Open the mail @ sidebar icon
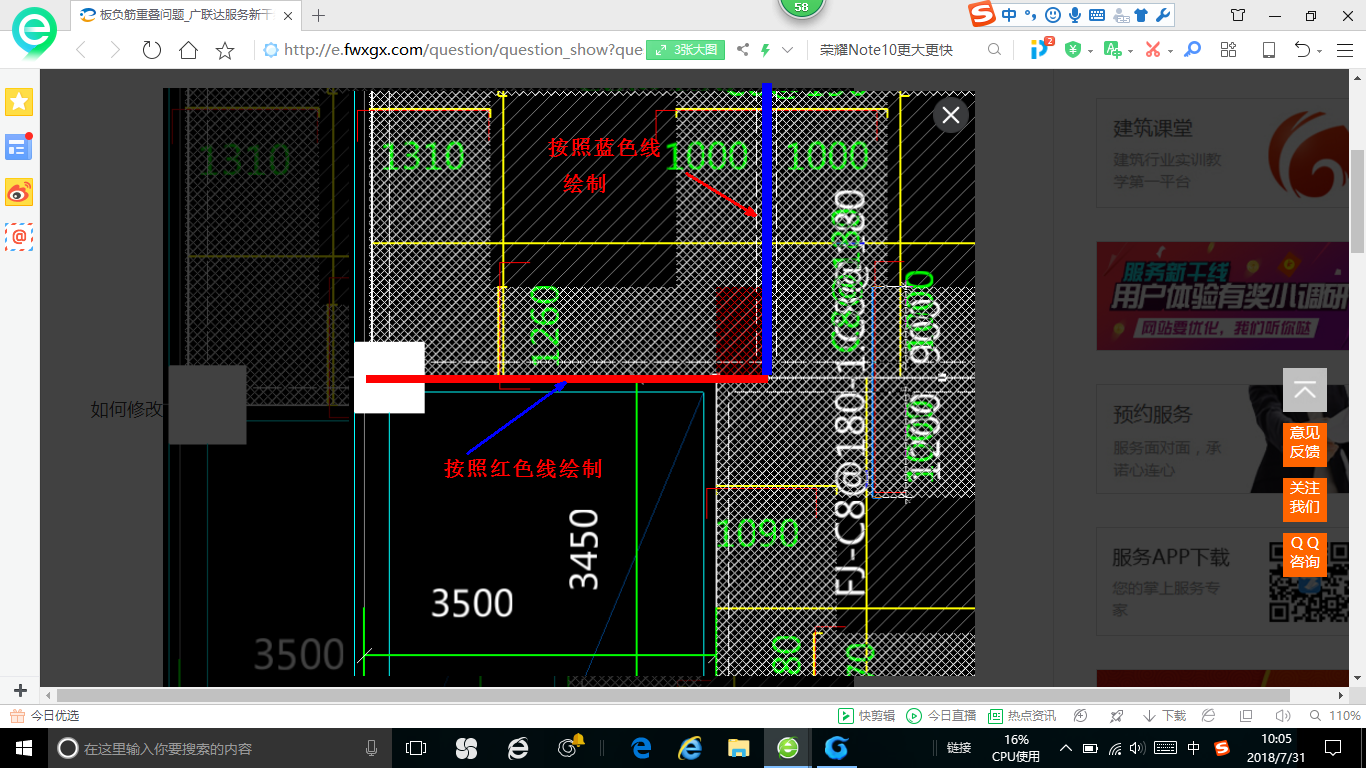1366x768 pixels. point(19,237)
